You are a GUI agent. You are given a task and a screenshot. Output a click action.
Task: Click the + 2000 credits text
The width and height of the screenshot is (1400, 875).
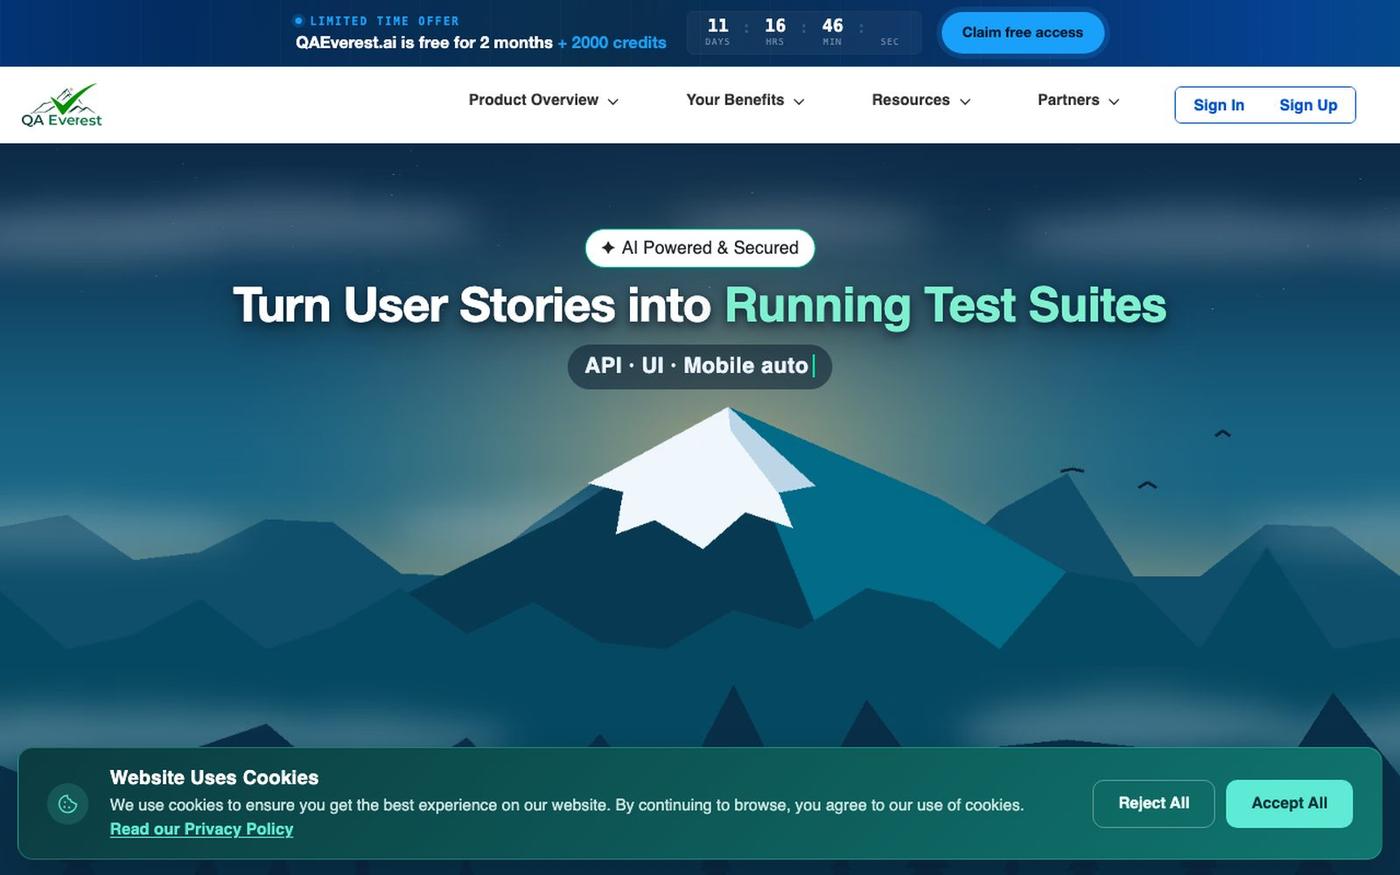612,43
